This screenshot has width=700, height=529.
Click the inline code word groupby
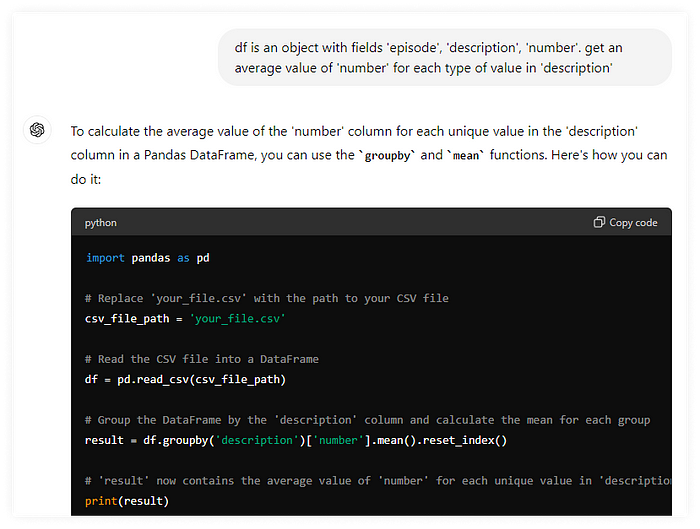point(387,155)
